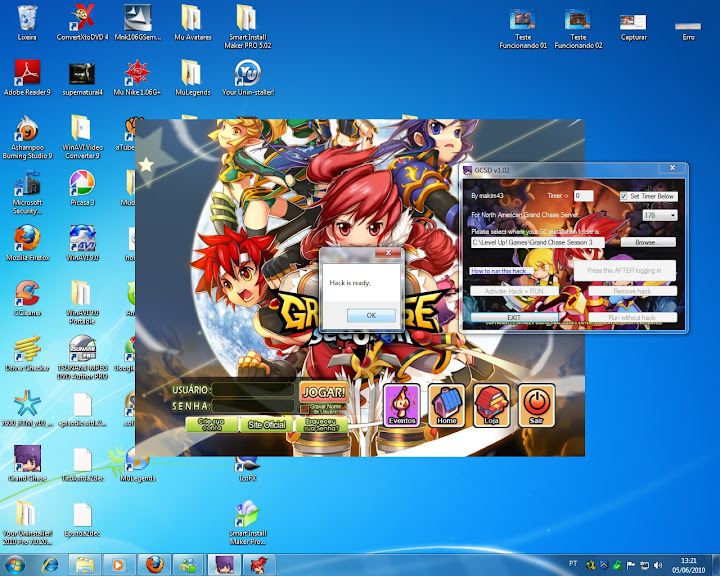This screenshot has height=576, width=720.
Task: Open WinAVI 9.0 desktop shortcut
Action: [82, 243]
